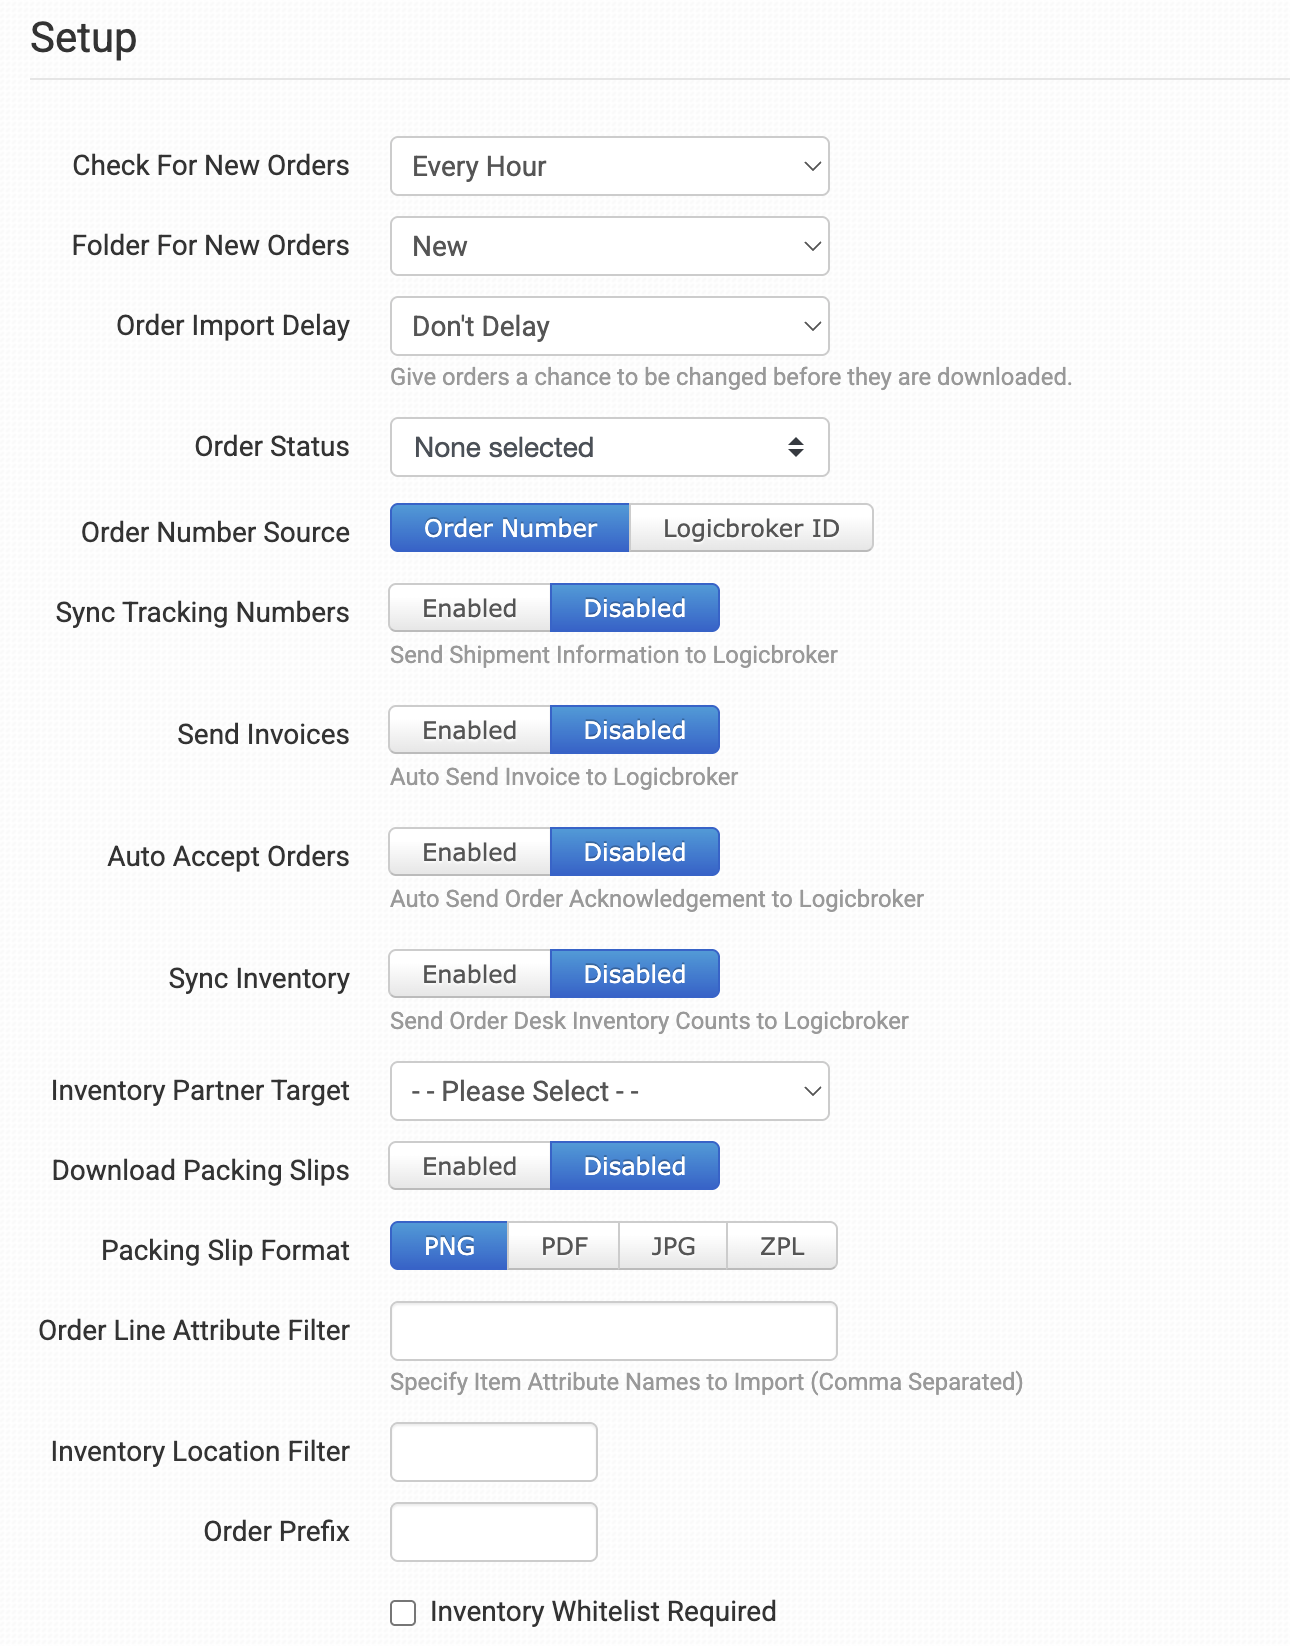
Task: Click the Order Line Attribute Filter field
Action: pyautogui.click(x=613, y=1331)
